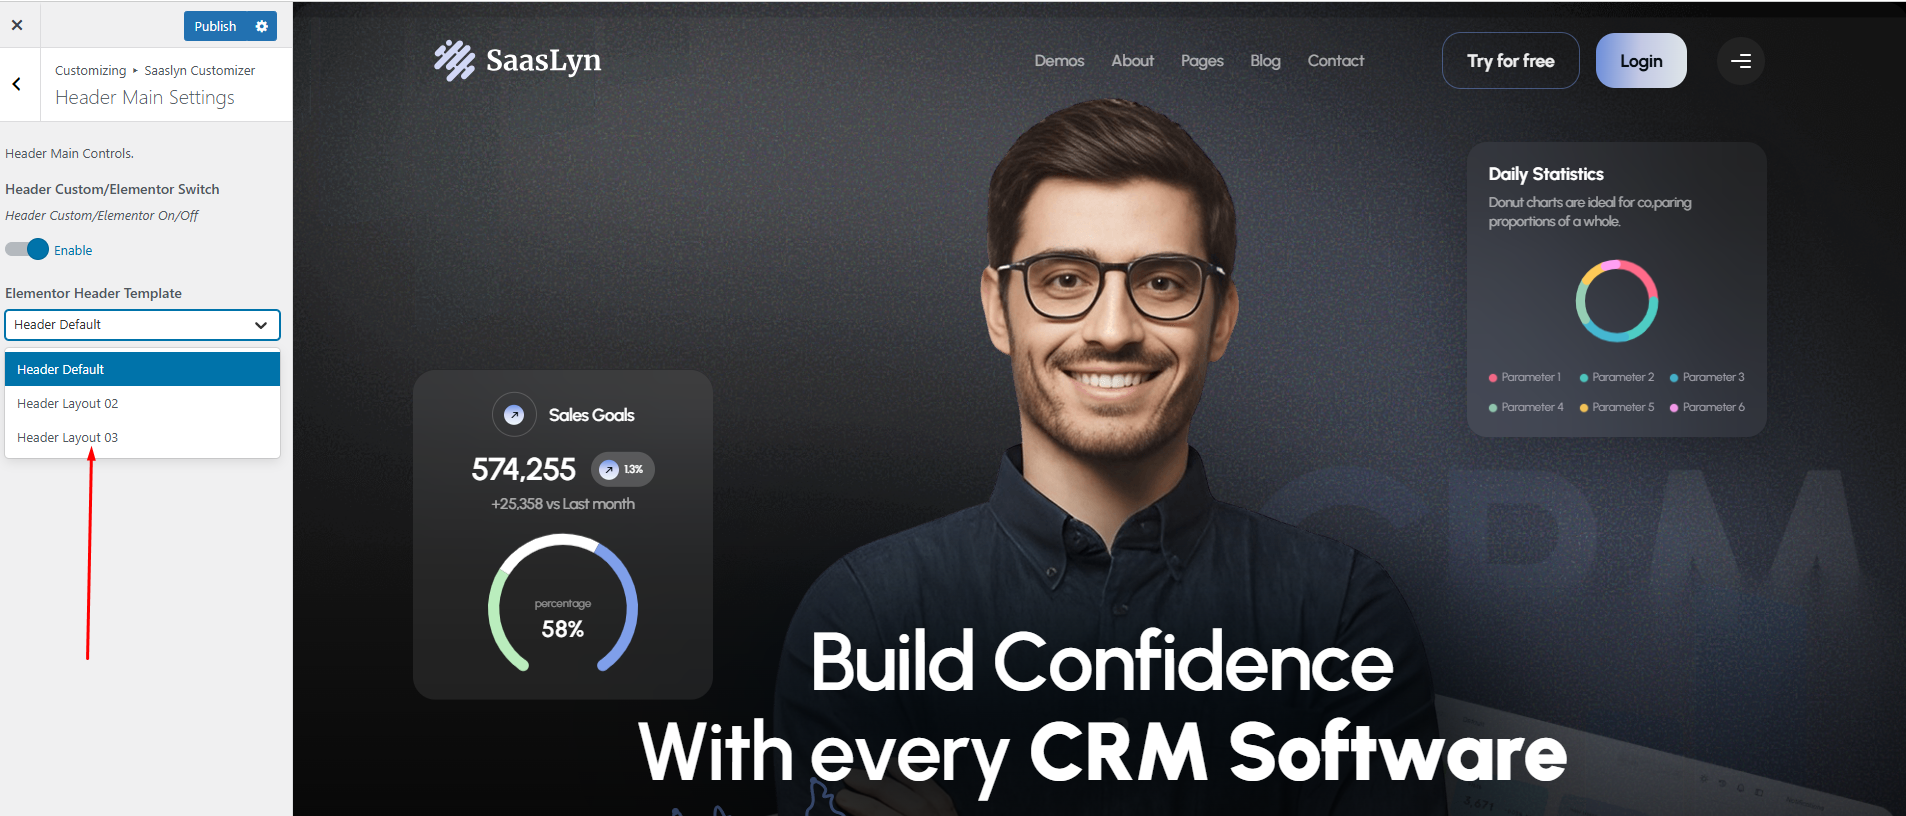Viewport: 1906px width, 816px height.
Task: Click the 58% percentage gauge
Action: point(562,606)
